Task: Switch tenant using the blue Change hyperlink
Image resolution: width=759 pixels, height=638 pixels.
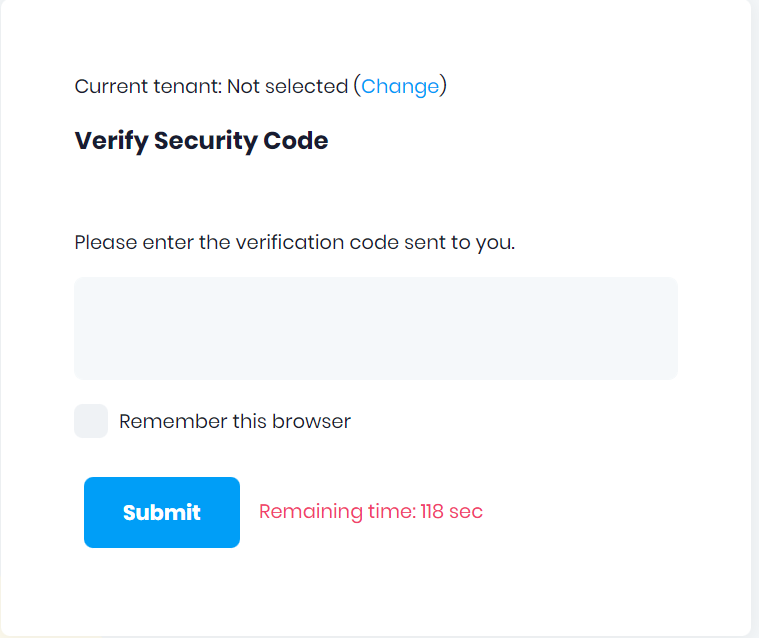Action: (400, 87)
